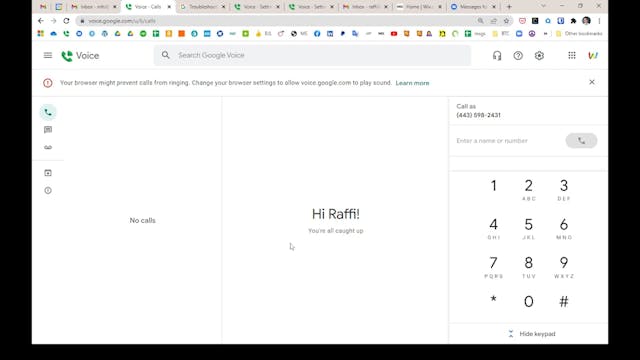Dial digit 0 on keypad

click(529, 302)
